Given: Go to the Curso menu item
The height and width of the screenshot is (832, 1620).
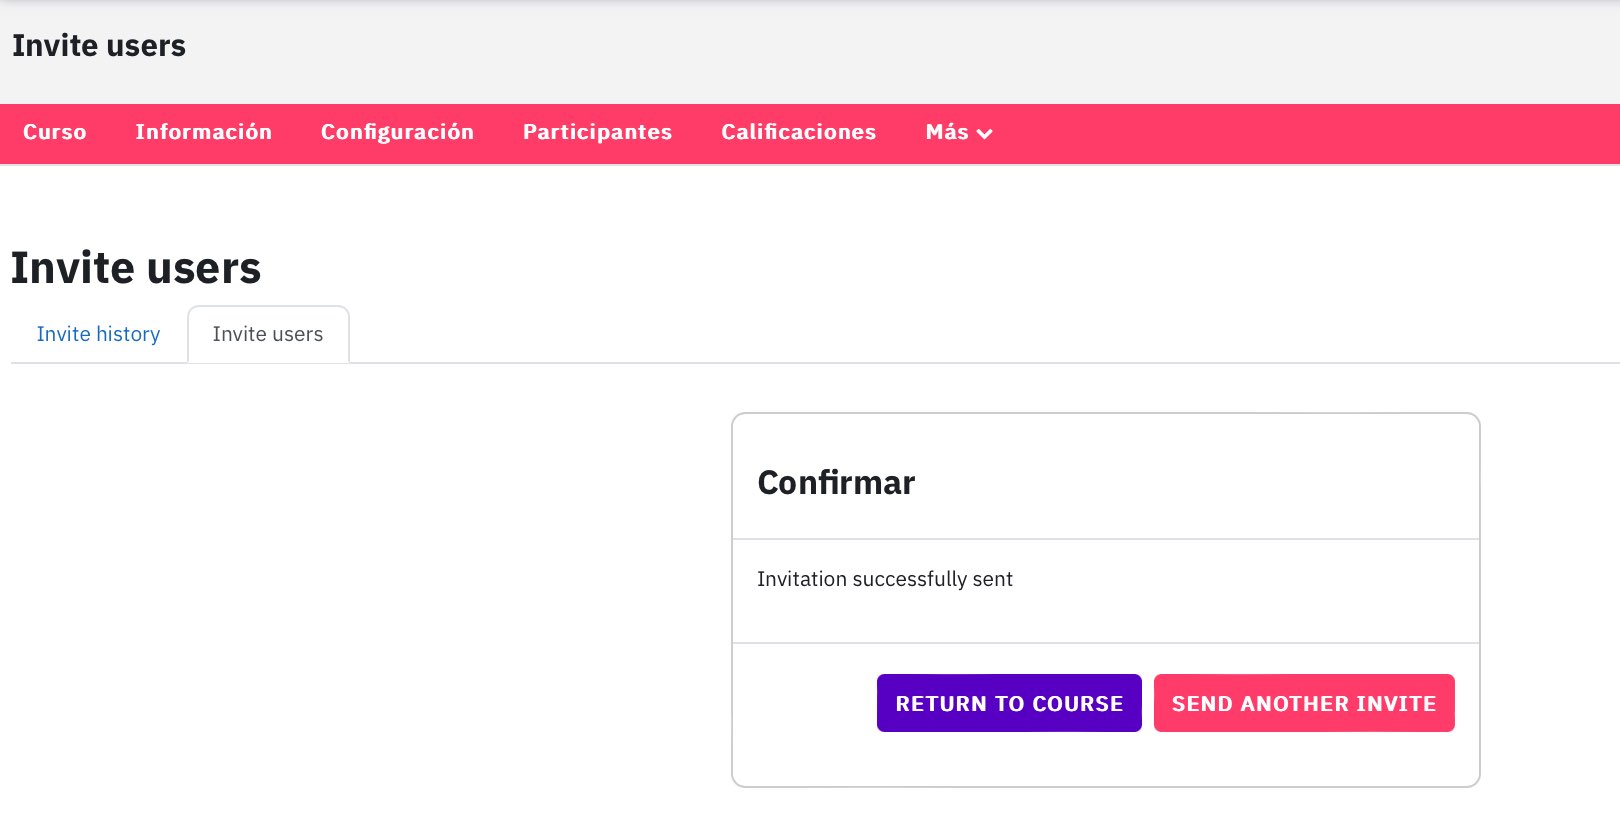Looking at the screenshot, I should pos(55,132).
